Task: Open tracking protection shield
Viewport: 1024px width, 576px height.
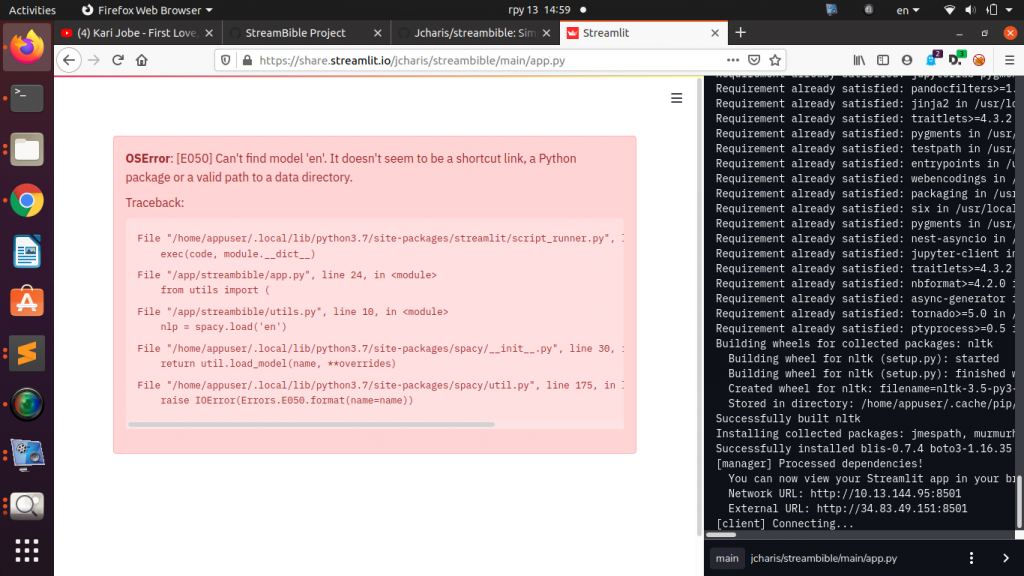Action: (226, 60)
